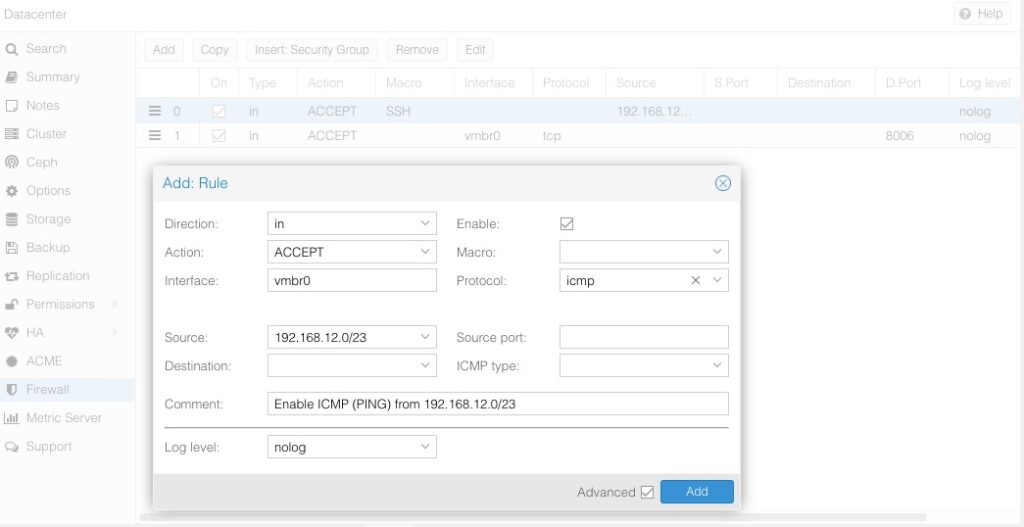The height and width of the screenshot is (527, 1024).
Task: Click the Summary book icon
Action: (11, 77)
